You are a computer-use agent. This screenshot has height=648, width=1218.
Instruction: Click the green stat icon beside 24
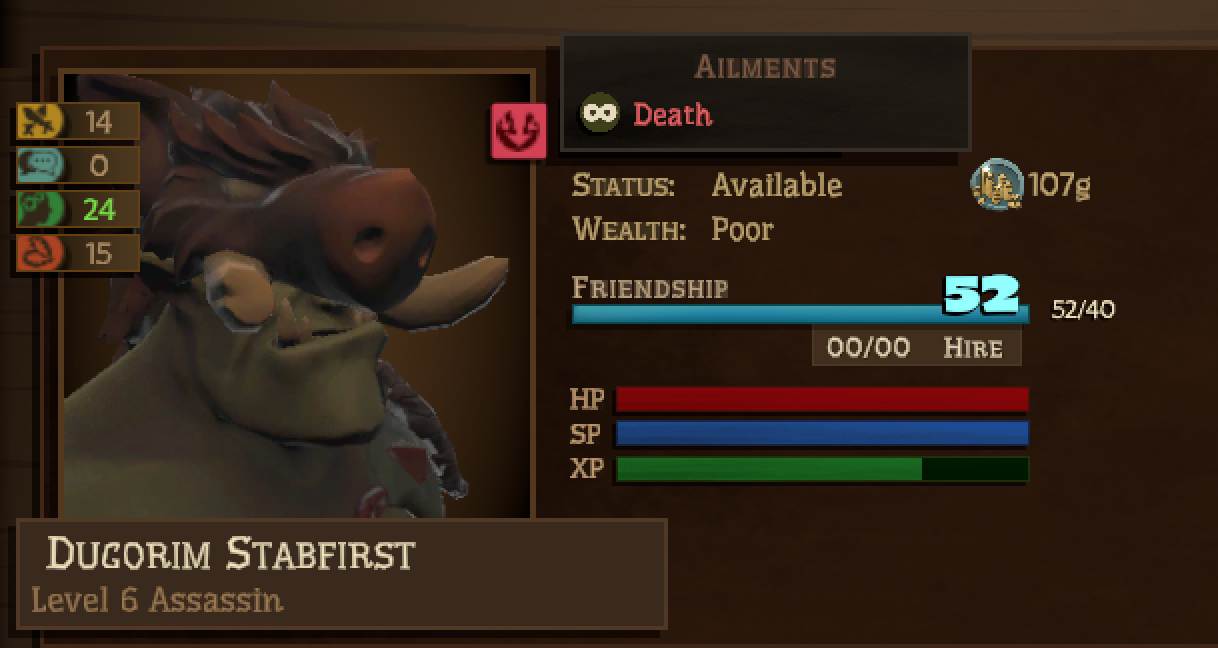click(x=41, y=209)
